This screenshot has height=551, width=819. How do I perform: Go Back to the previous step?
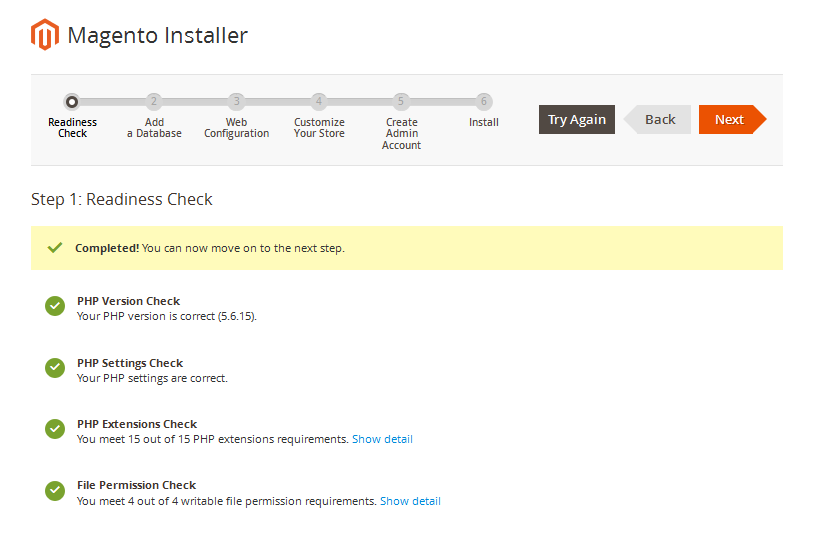click(658, 120)
